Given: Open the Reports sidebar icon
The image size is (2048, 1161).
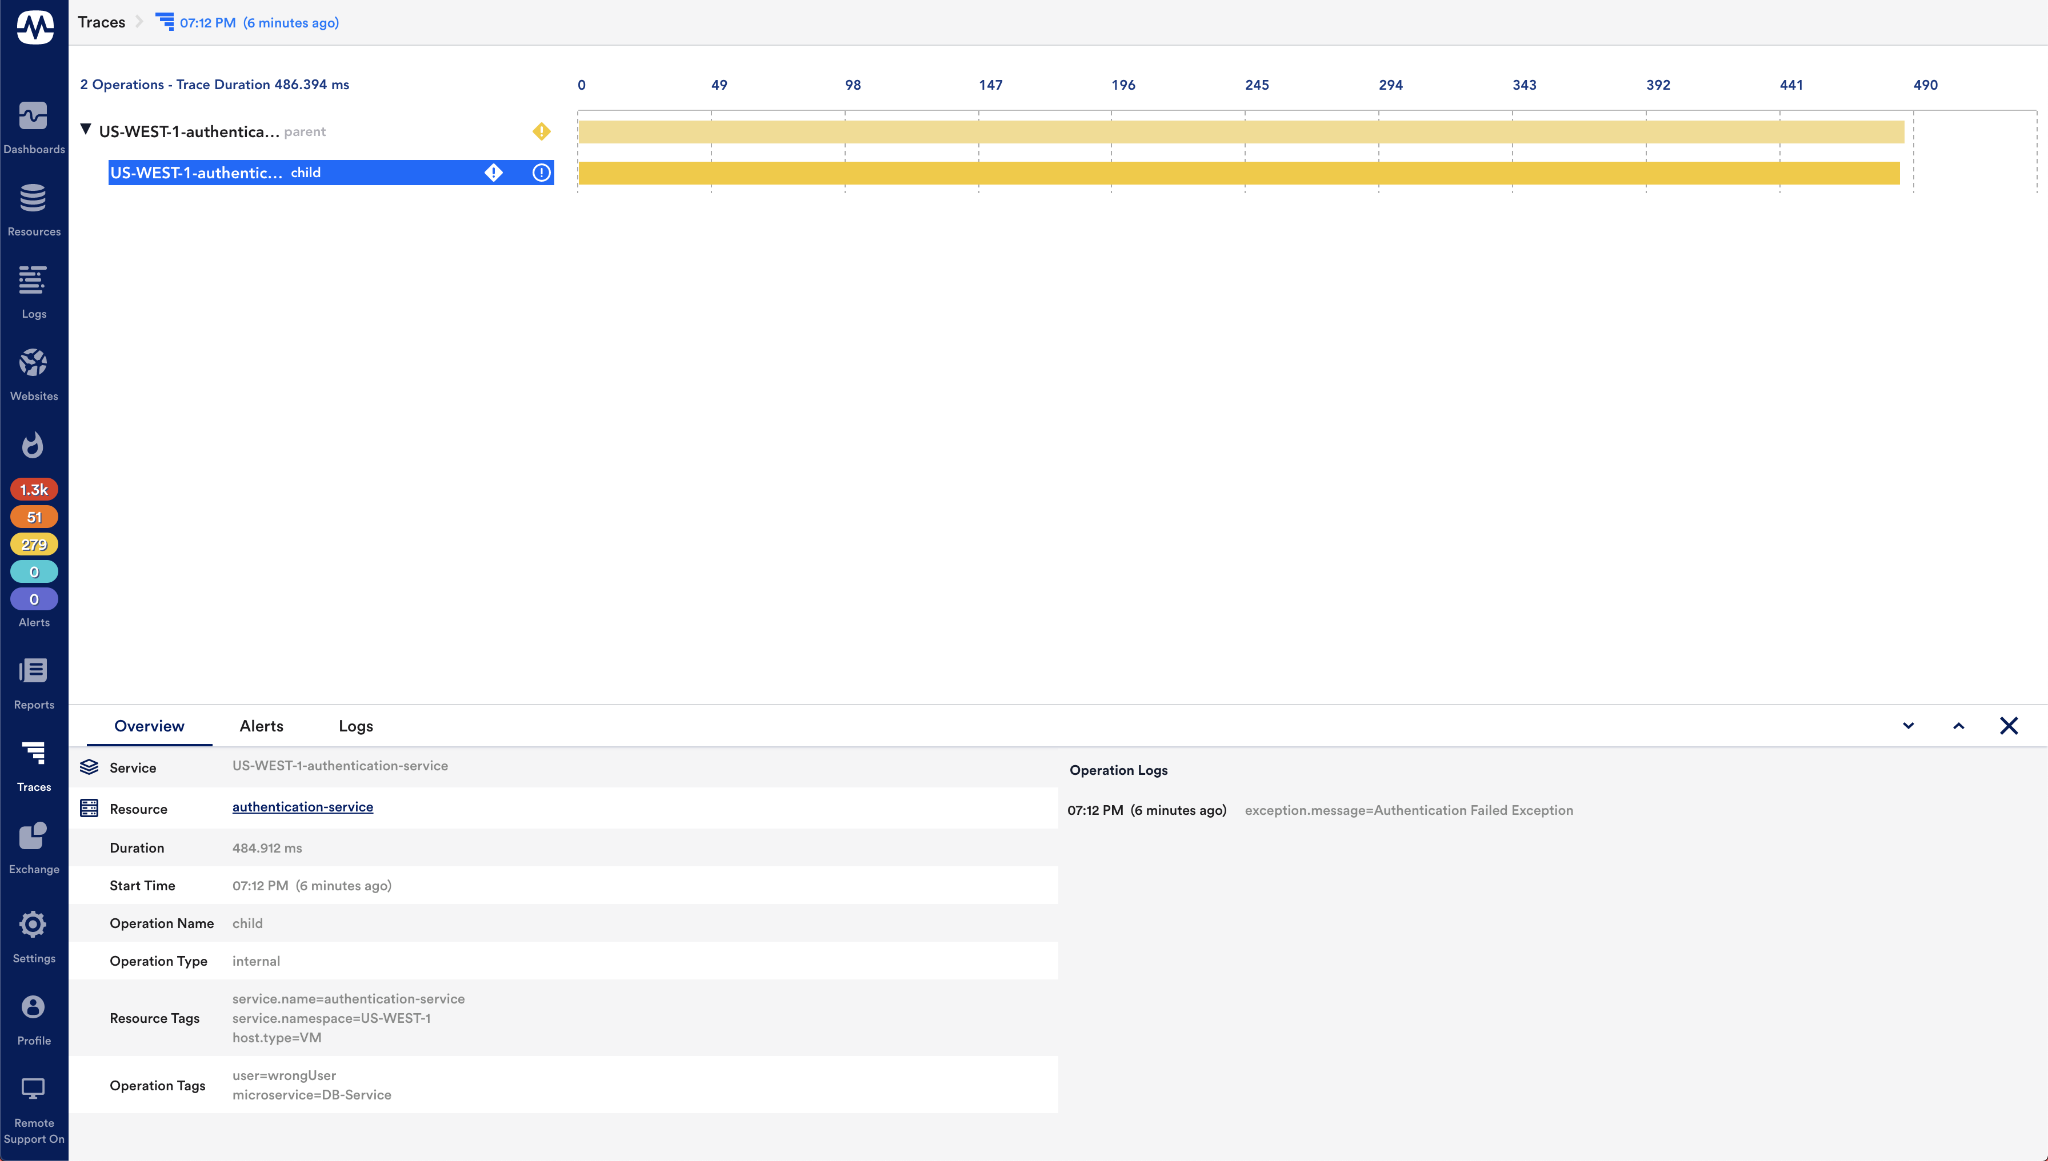Looking at the screenshot, I should click(33, 672).
